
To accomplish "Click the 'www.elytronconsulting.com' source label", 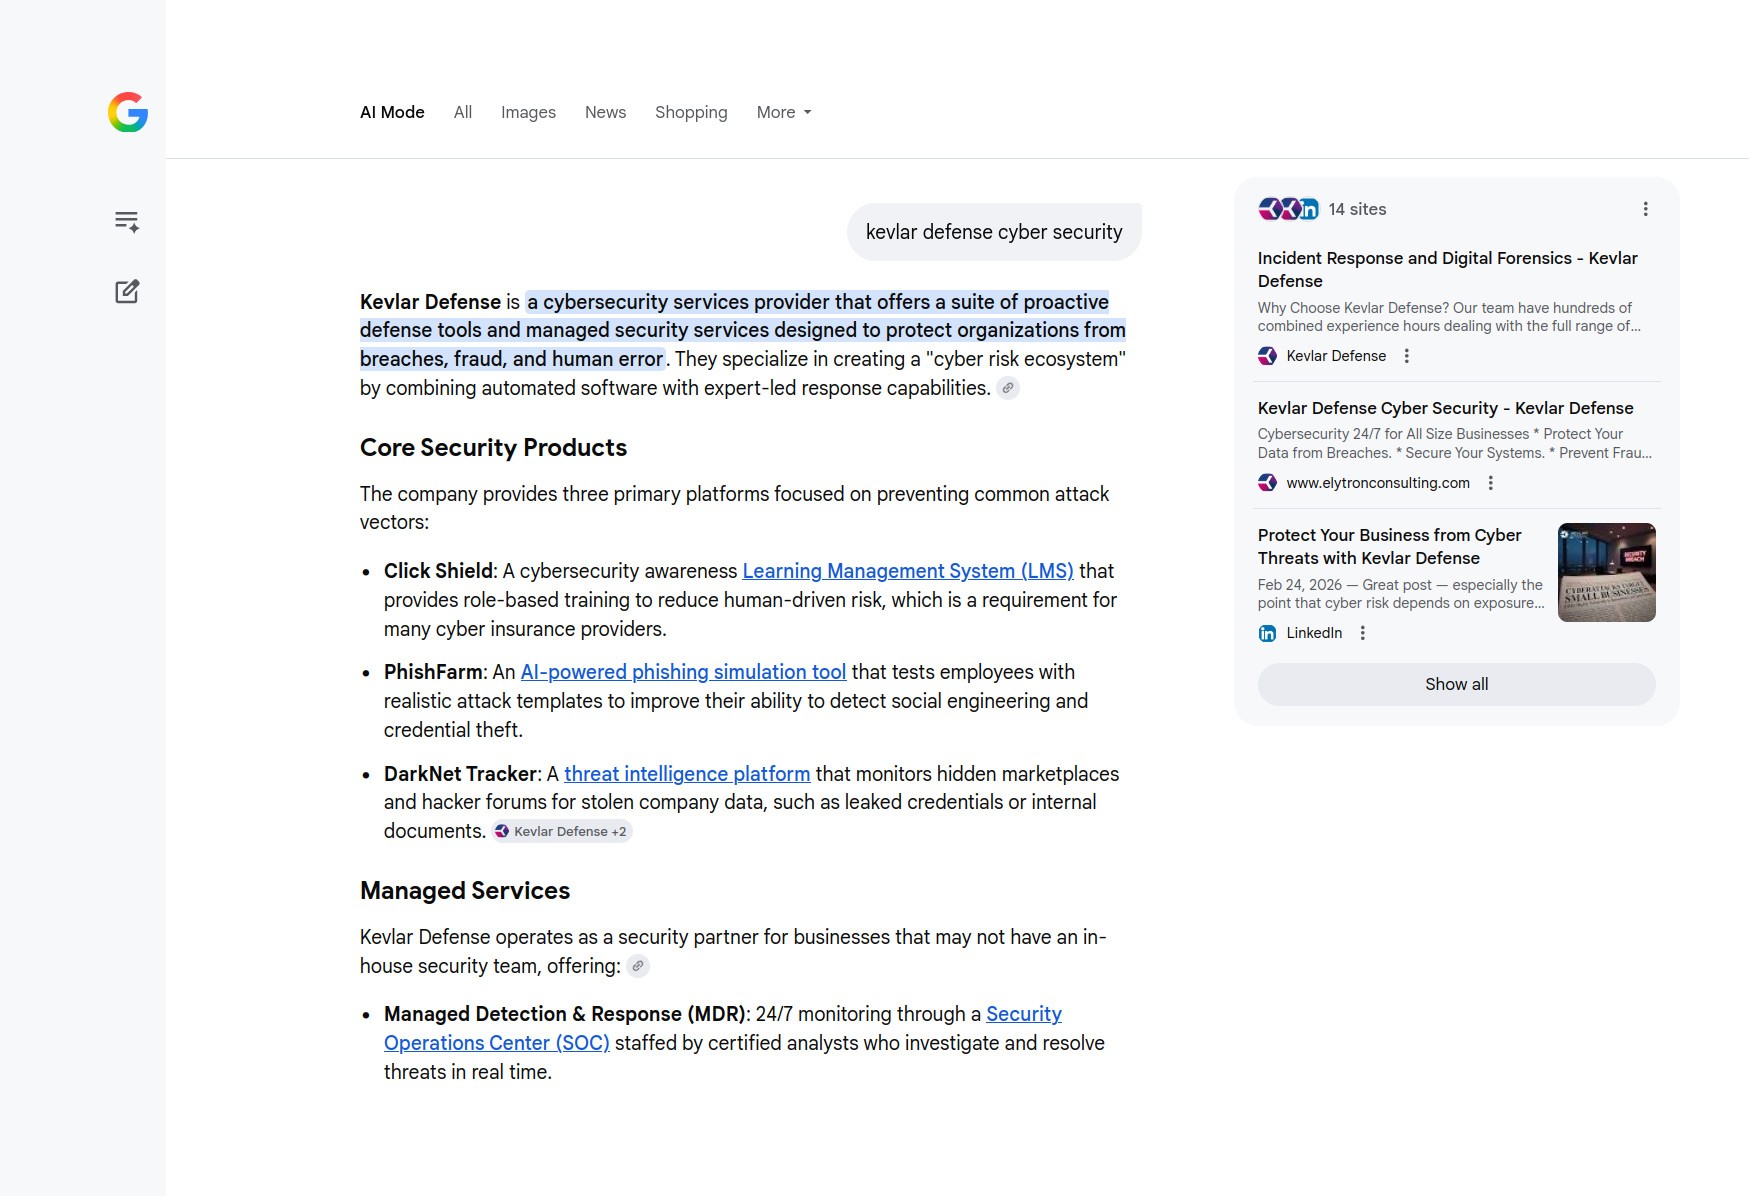I will (1378, 483).
